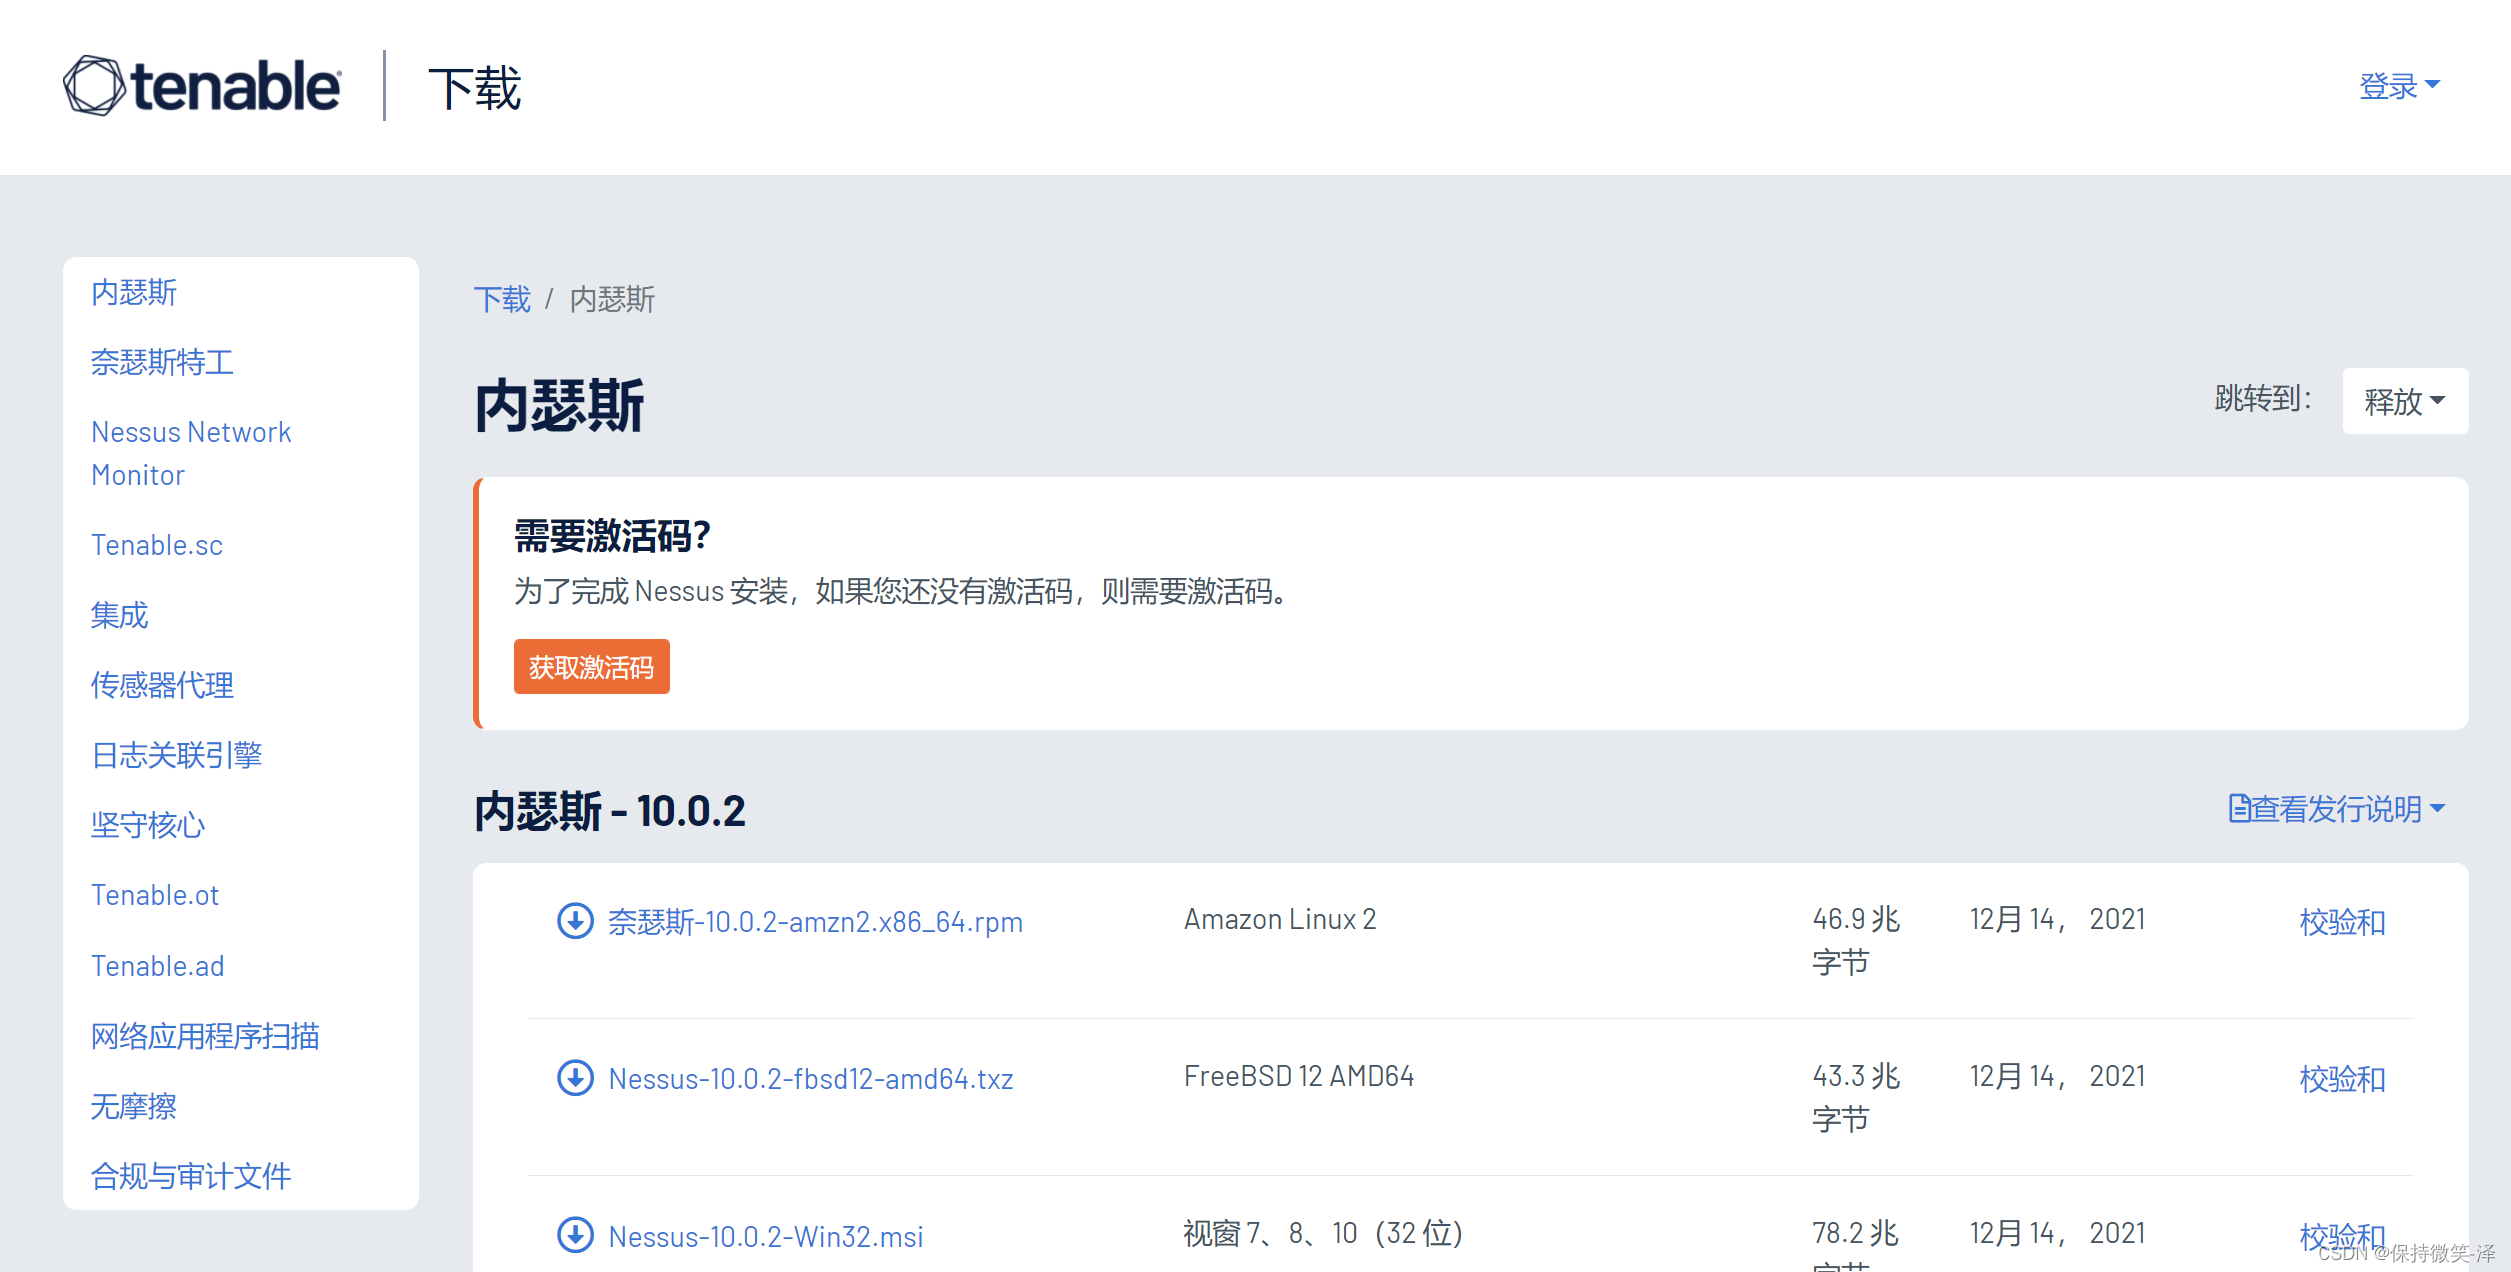2511x1272 pixels.
Task: Click the 下载 breadcrumb link
Action: (502, 299)
